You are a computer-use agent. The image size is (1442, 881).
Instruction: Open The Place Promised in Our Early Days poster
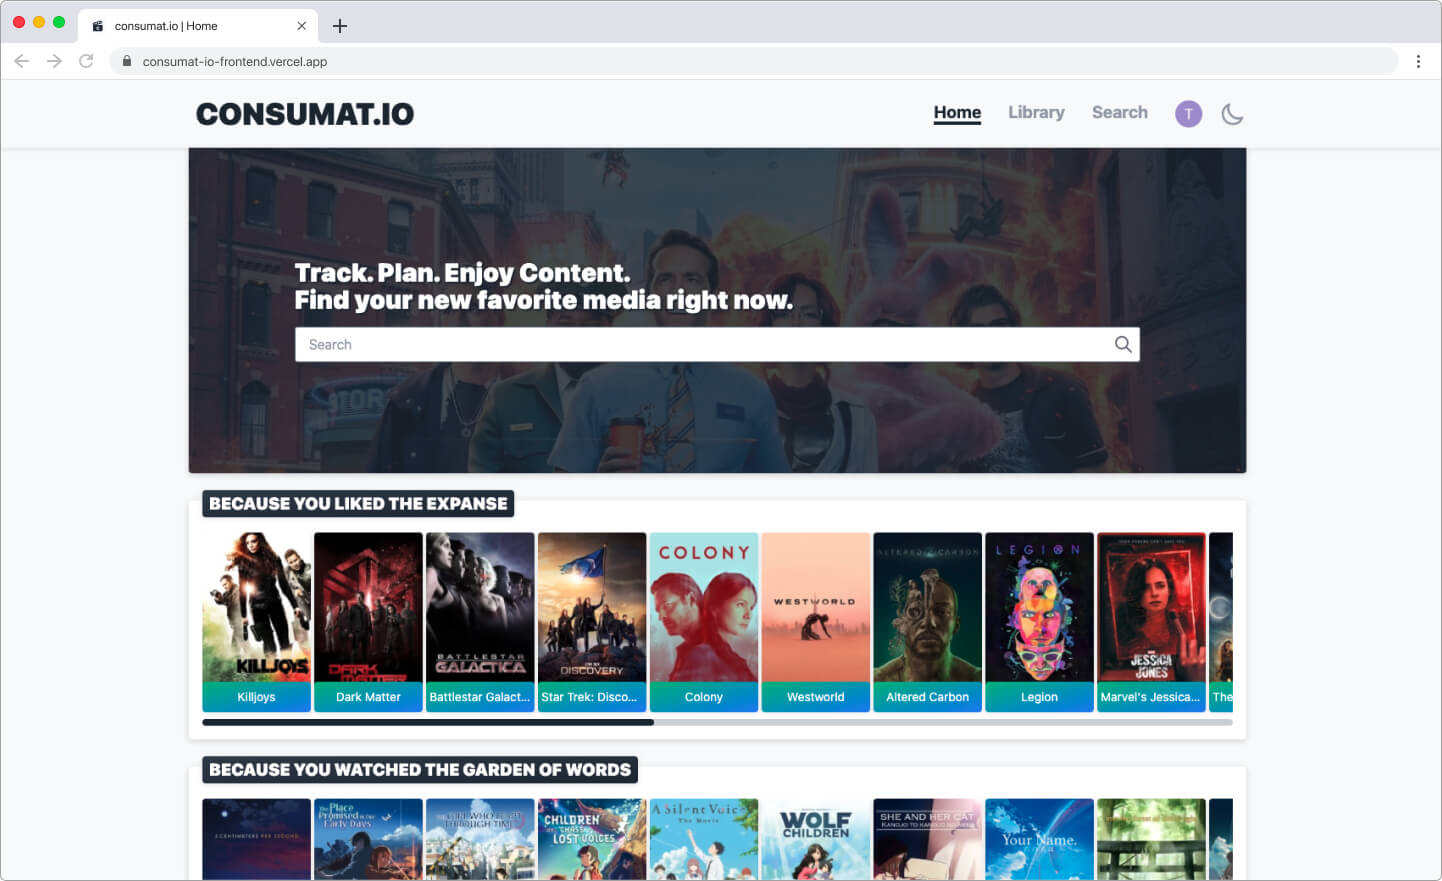(x=368, y=839)
